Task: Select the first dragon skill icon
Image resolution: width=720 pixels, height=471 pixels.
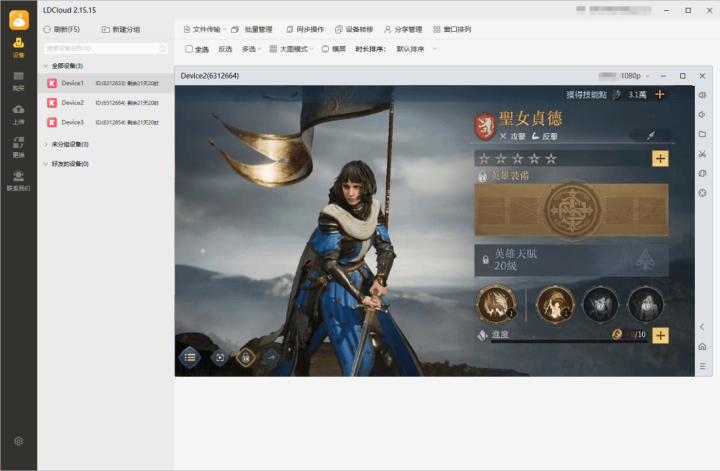Action: [x=496, y=304]
